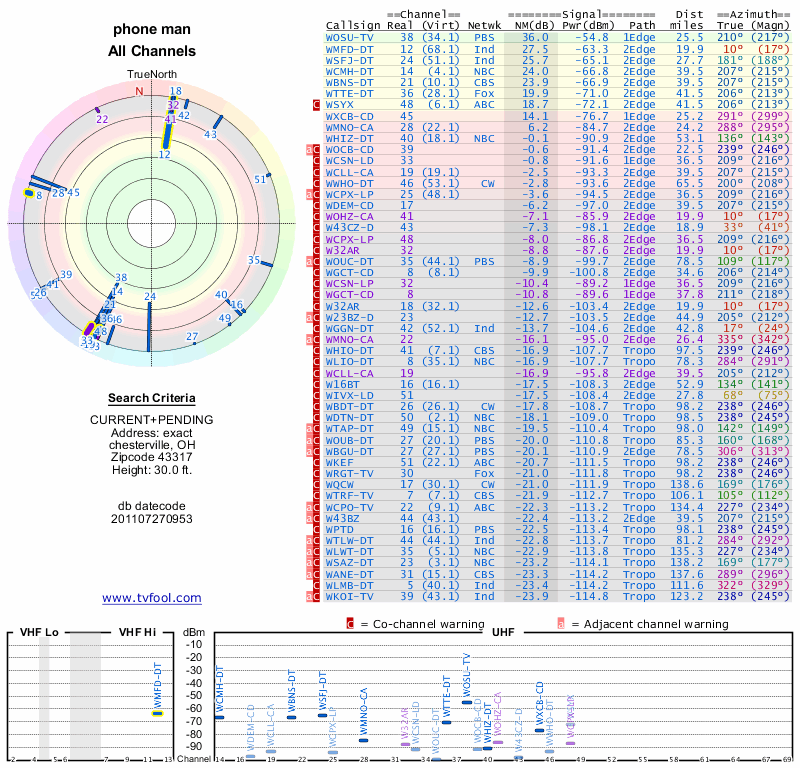Viewport: 800px width, 768px height.
Task: Click the WMFD-DT bar in VHF Hi chart
Action: coord(157,712)
